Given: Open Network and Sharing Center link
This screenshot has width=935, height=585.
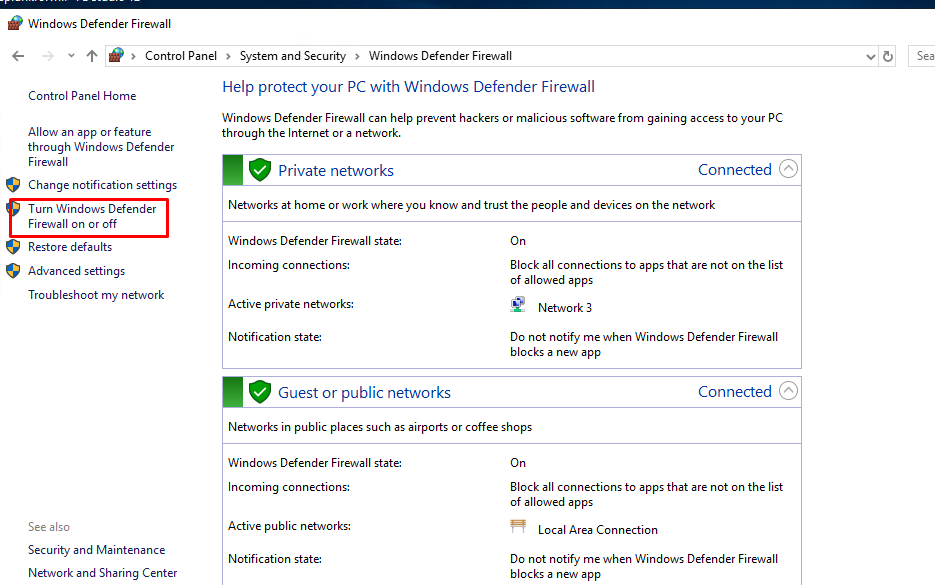Looking at the screenshot, I should (x=103, y=572).
